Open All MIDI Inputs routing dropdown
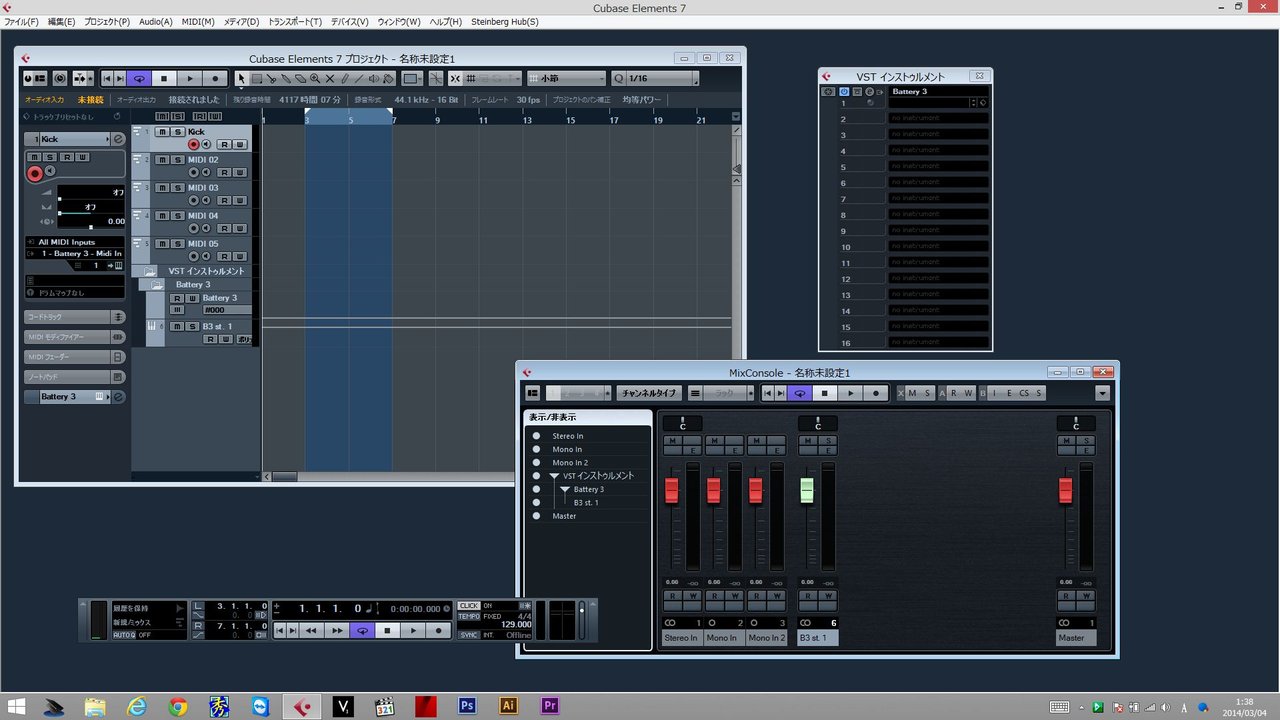 tap(75, 242)
